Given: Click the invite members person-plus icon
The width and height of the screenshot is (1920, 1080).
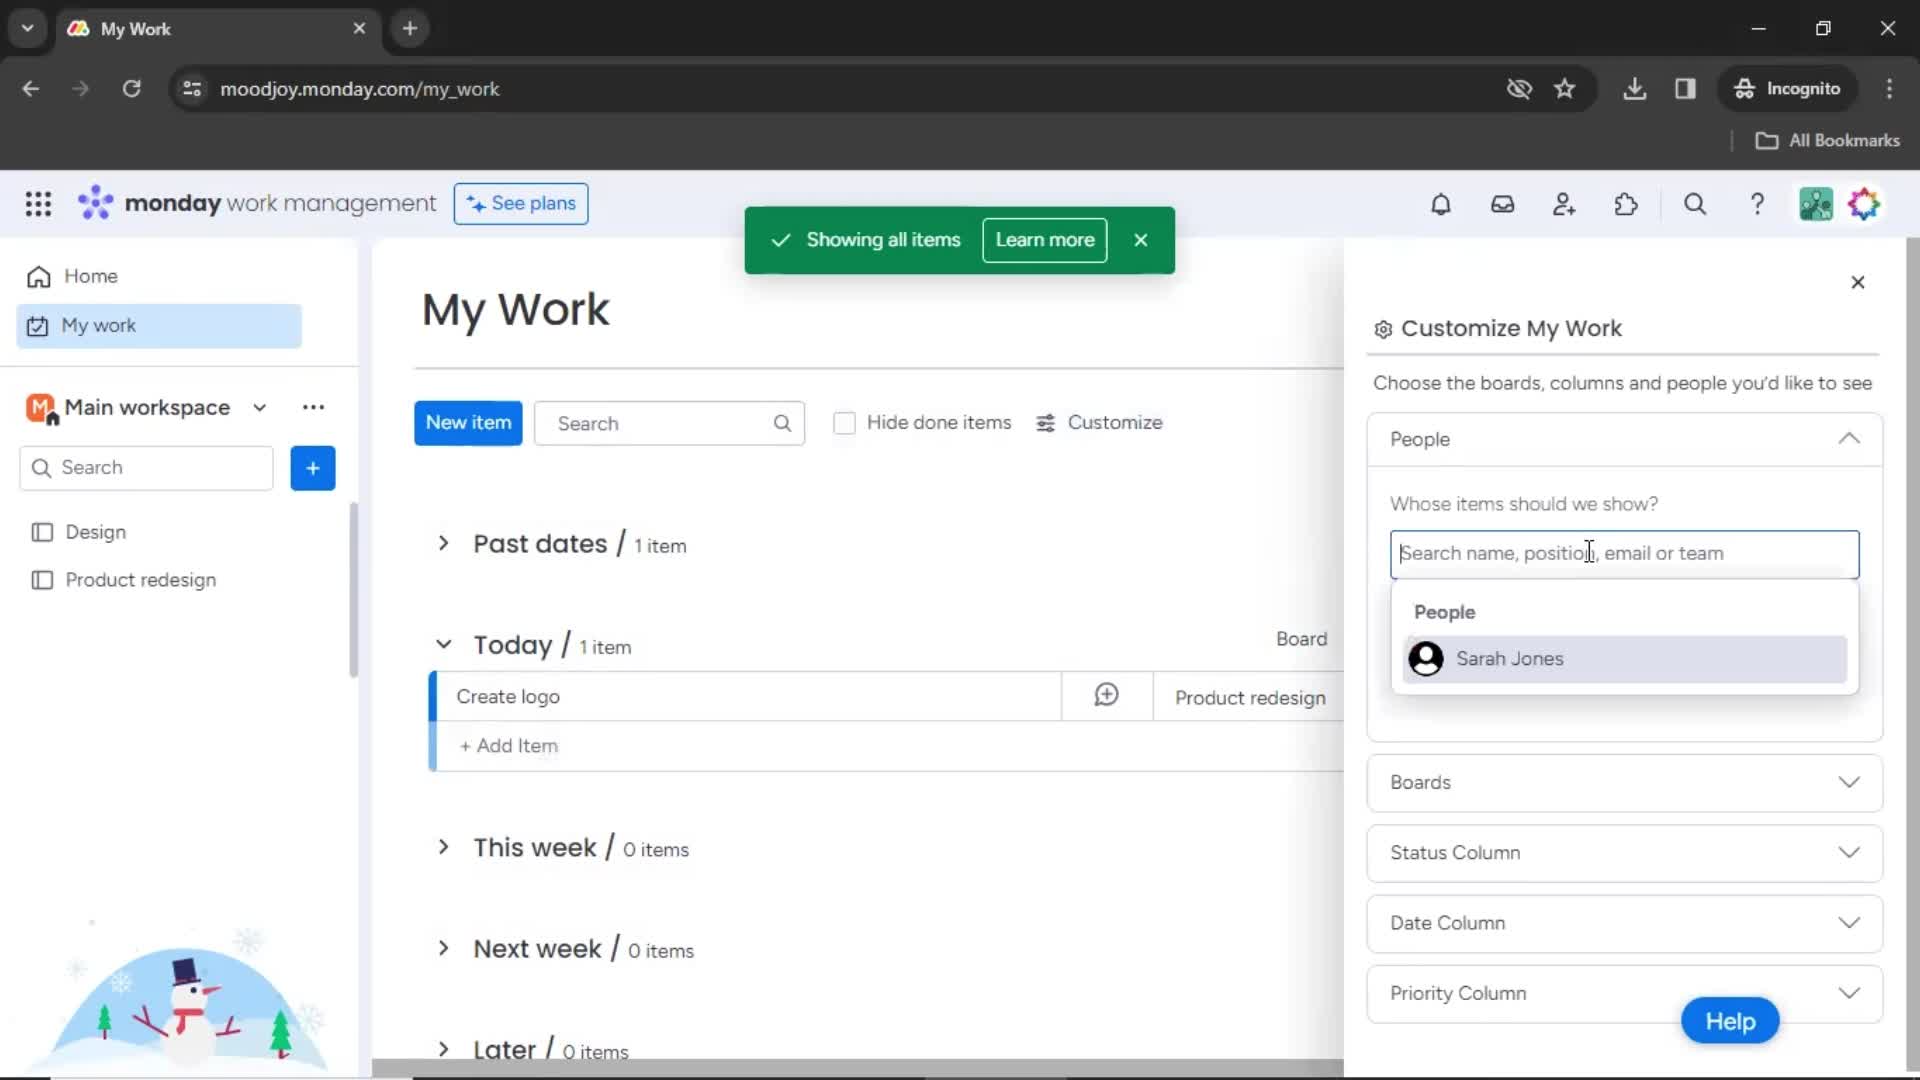Looking at the screenshot, I should tap(1564, 204).
